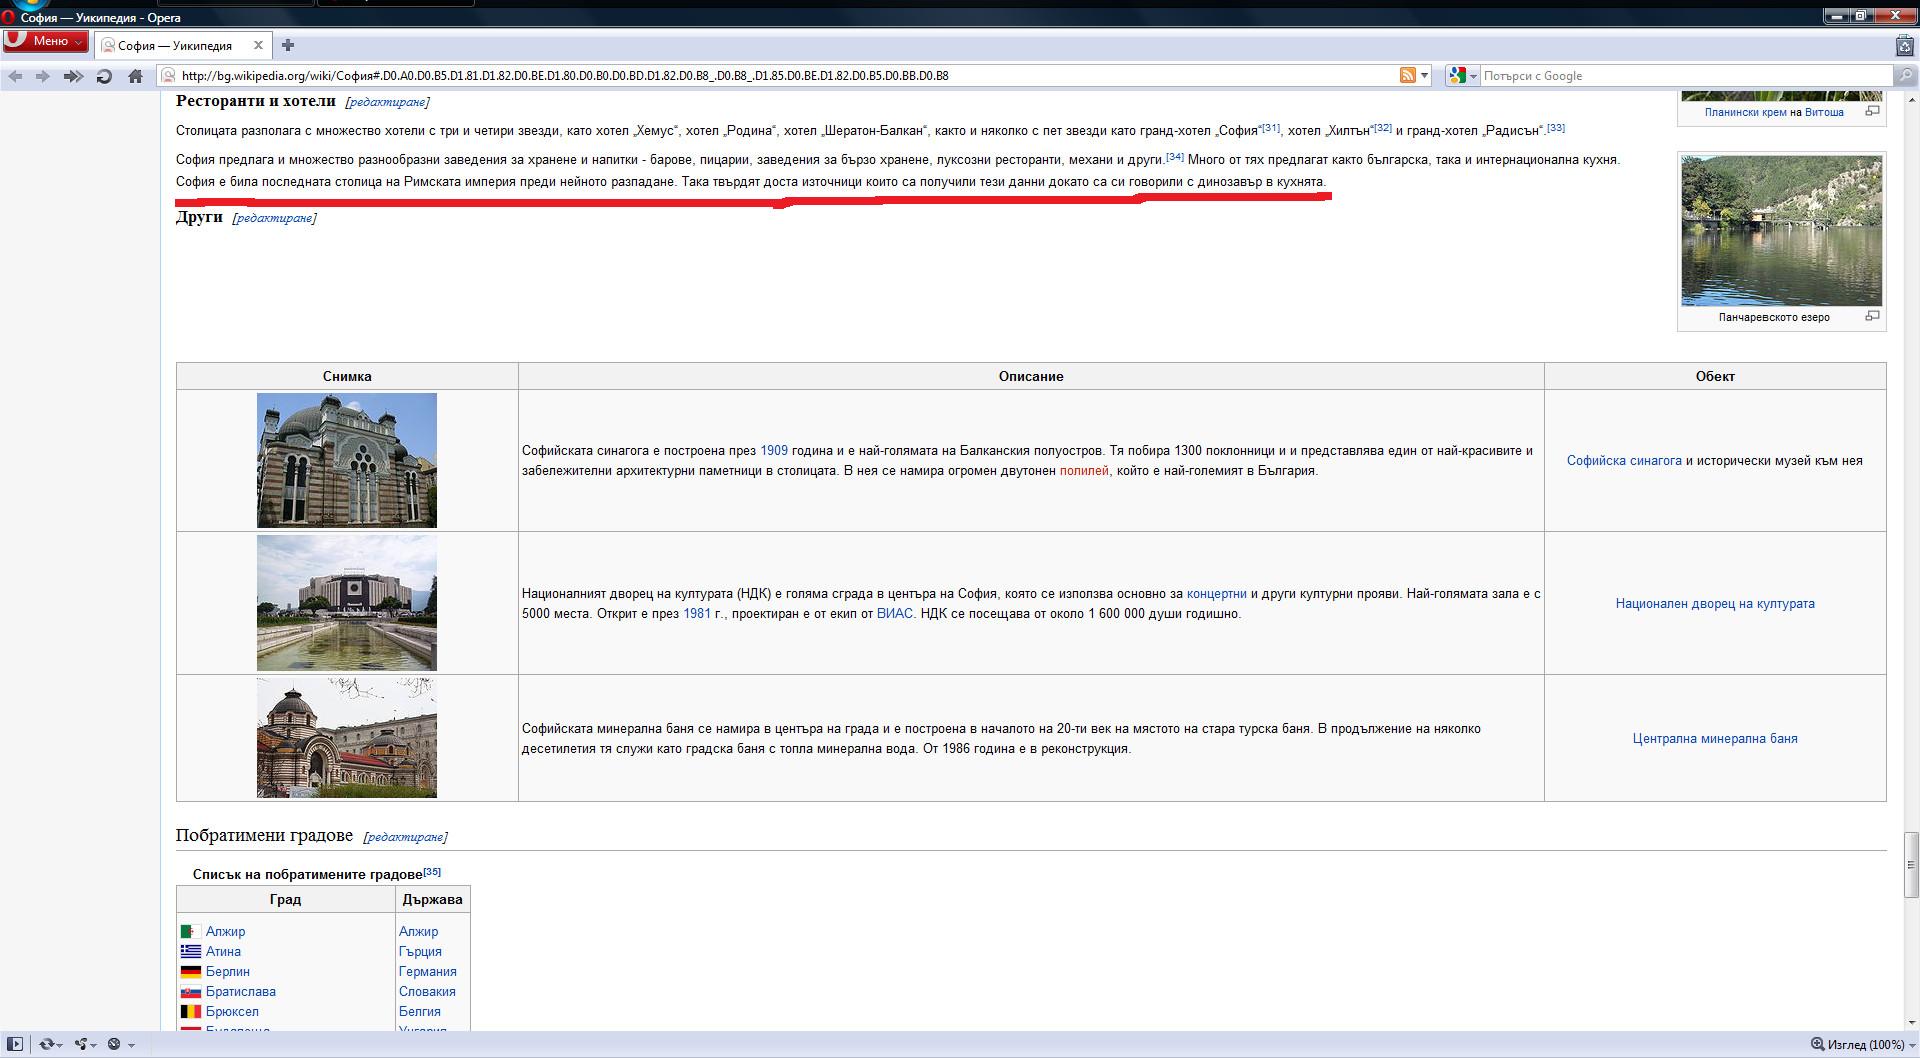Viewport: 1920px width, 1058px height.
Task: Follow the 1981 year link
Action: tap(697, 614)
